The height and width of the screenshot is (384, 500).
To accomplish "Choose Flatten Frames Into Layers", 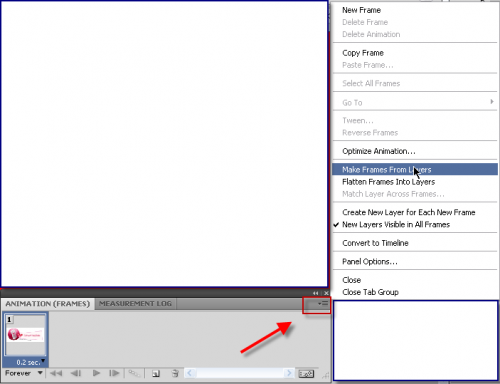I will click(x=415, y=182).
